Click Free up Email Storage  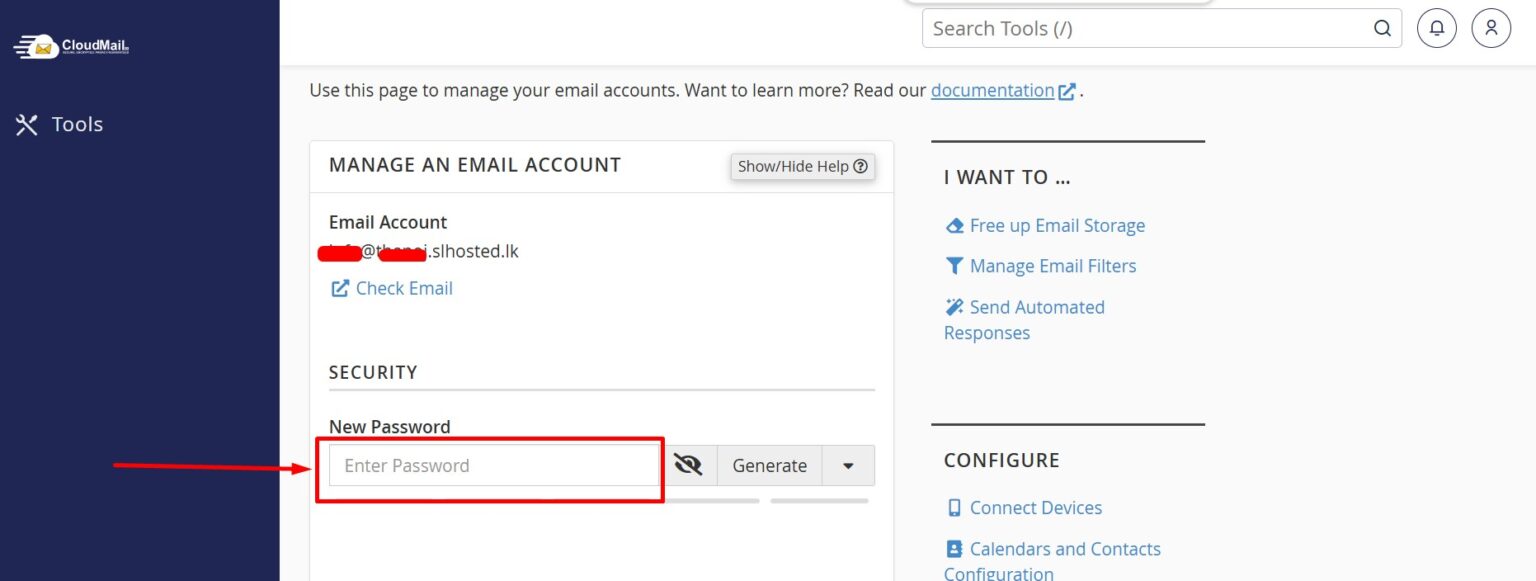click(x=1057, y=226)
